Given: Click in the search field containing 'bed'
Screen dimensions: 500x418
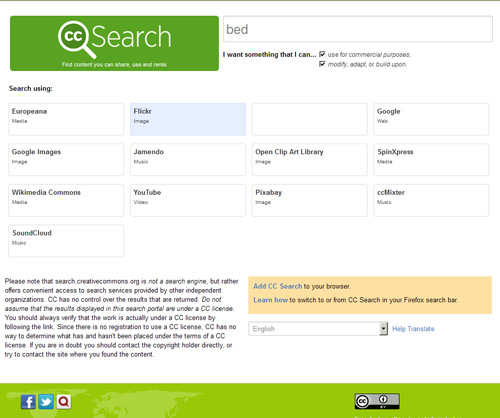Looking at the screenshot, I should [358, 29].
